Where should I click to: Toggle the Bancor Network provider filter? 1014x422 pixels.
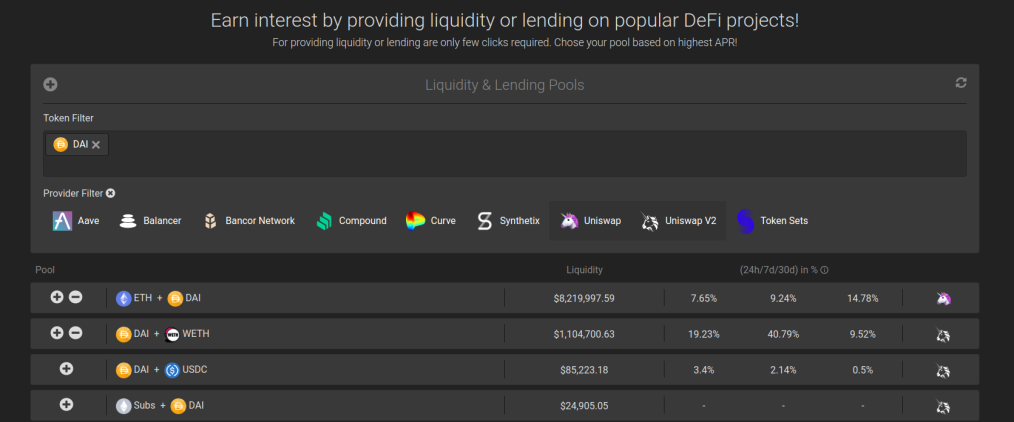click(249, 221)
